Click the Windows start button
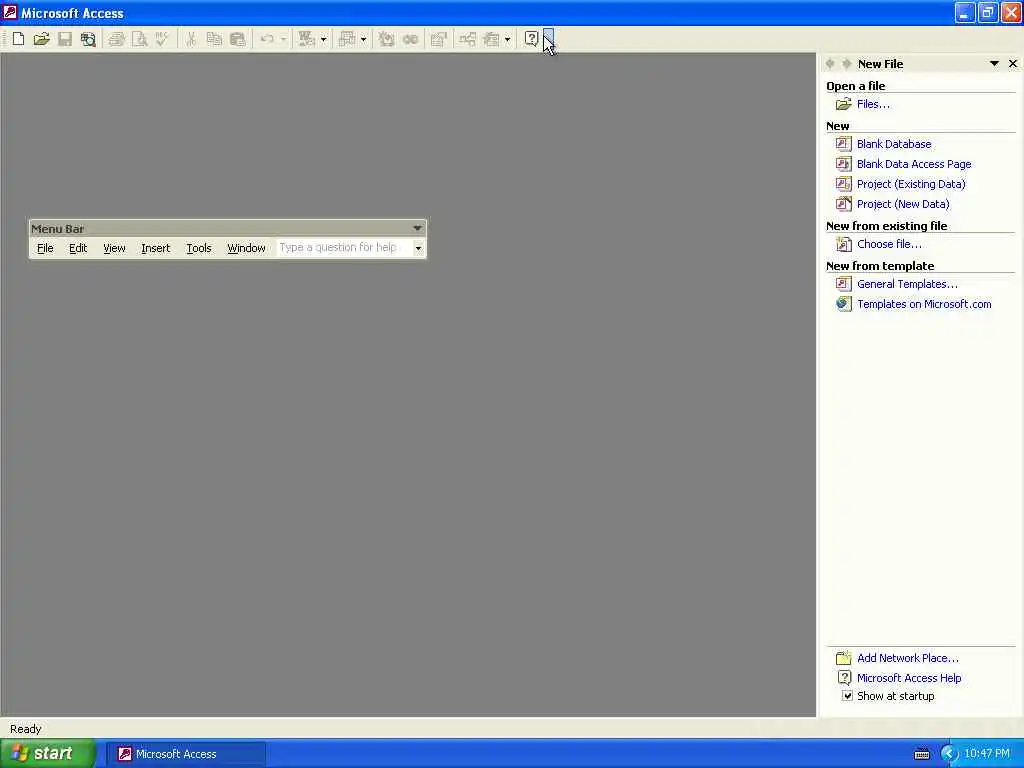 [48, 753]
